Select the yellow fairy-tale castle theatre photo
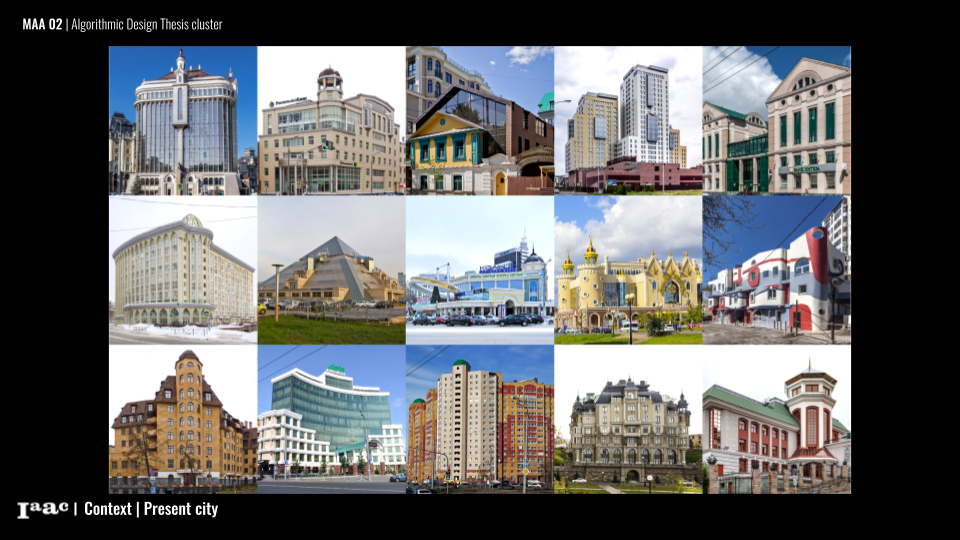The image size is (960, 540). click(628, 270)
